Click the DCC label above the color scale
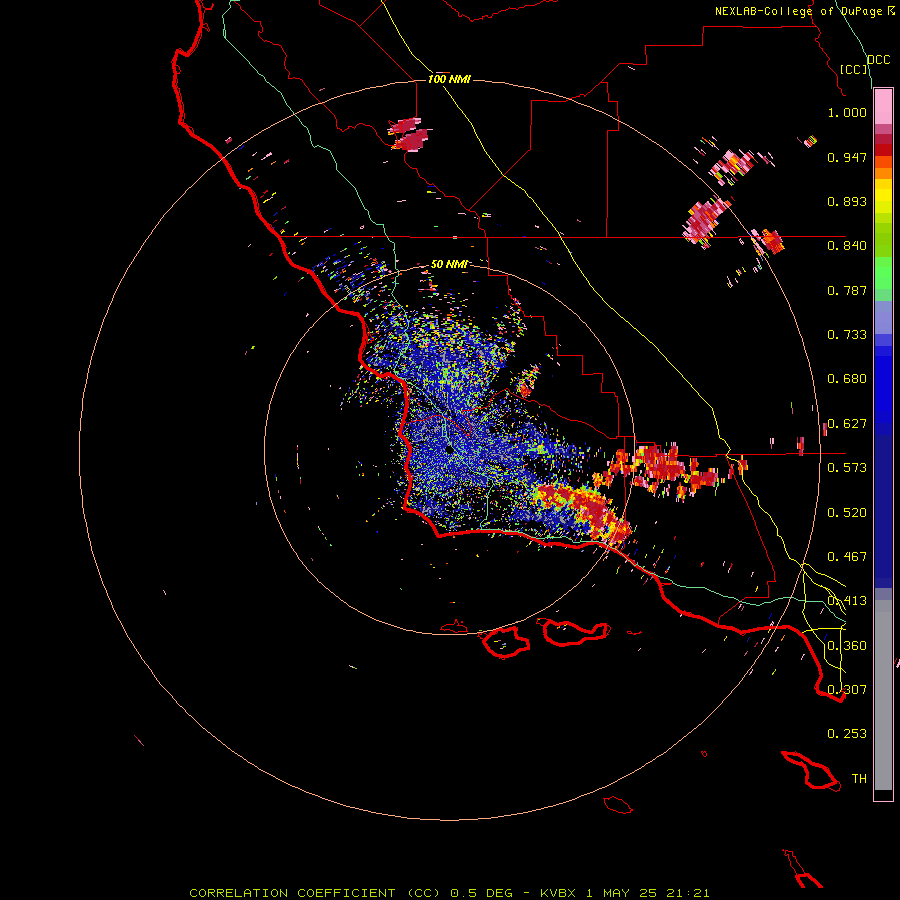This screenshot has width=900, height=900. pos(879,60)
